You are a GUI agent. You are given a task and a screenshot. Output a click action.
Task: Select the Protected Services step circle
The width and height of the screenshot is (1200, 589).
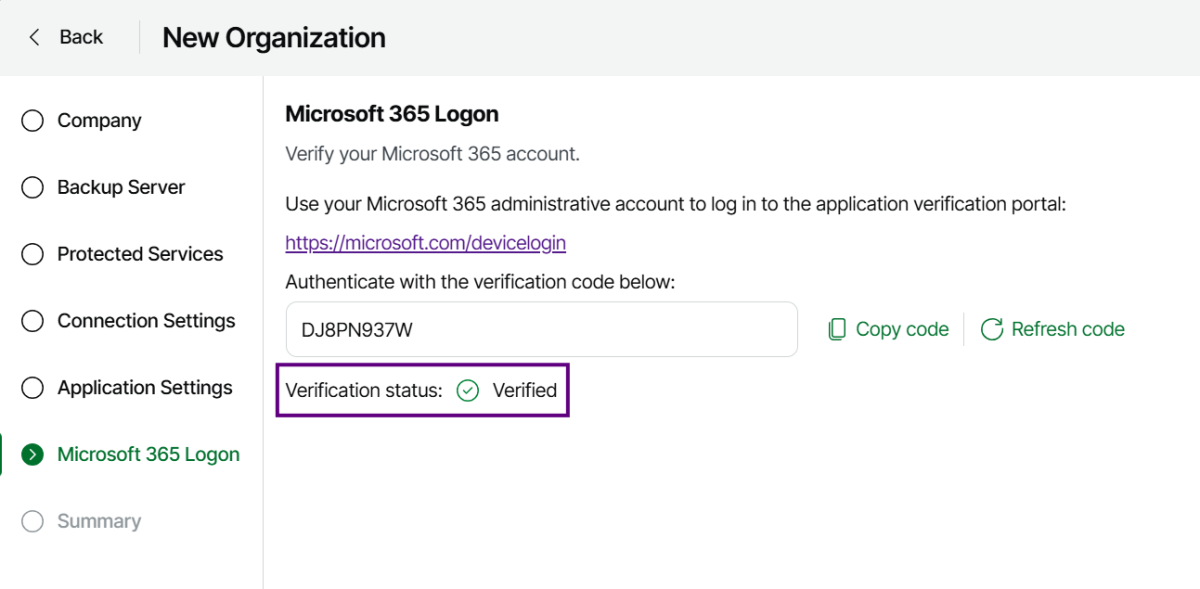[33, 255]
